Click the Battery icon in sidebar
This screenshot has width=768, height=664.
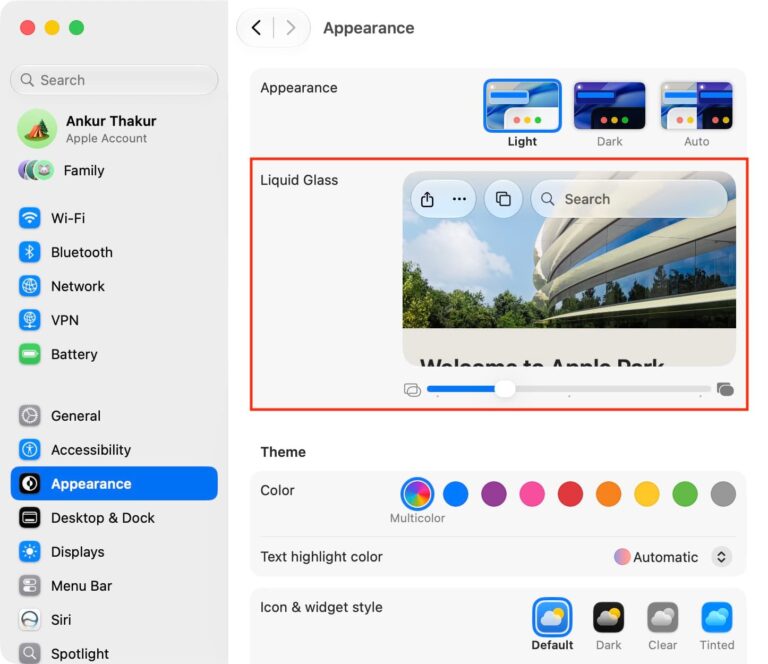pos(29,354)
